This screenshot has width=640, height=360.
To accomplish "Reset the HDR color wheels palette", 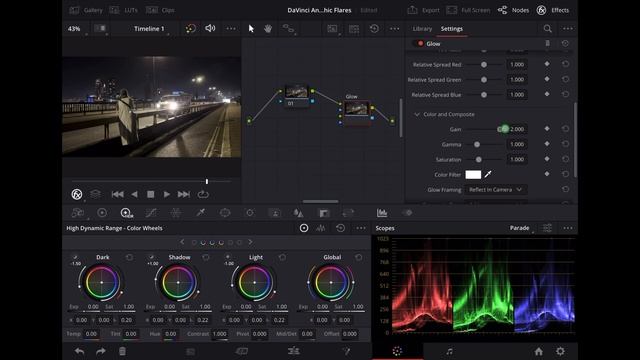I will [340, 228].
